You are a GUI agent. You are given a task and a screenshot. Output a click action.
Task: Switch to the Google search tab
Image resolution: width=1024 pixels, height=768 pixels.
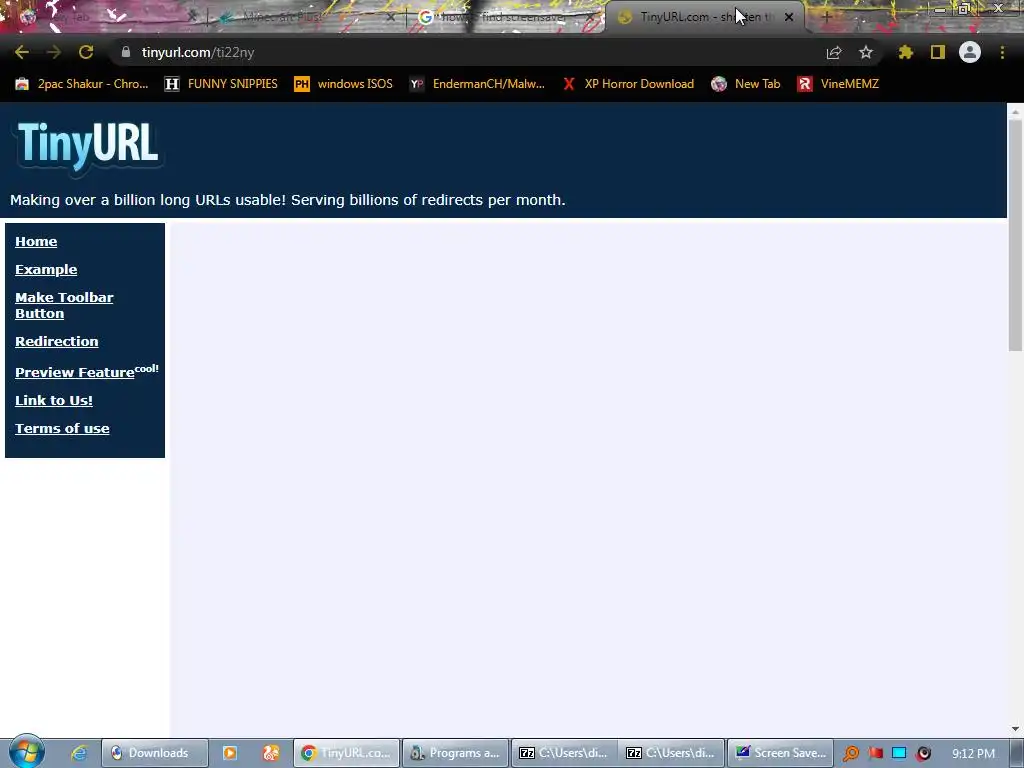point(503,17)
